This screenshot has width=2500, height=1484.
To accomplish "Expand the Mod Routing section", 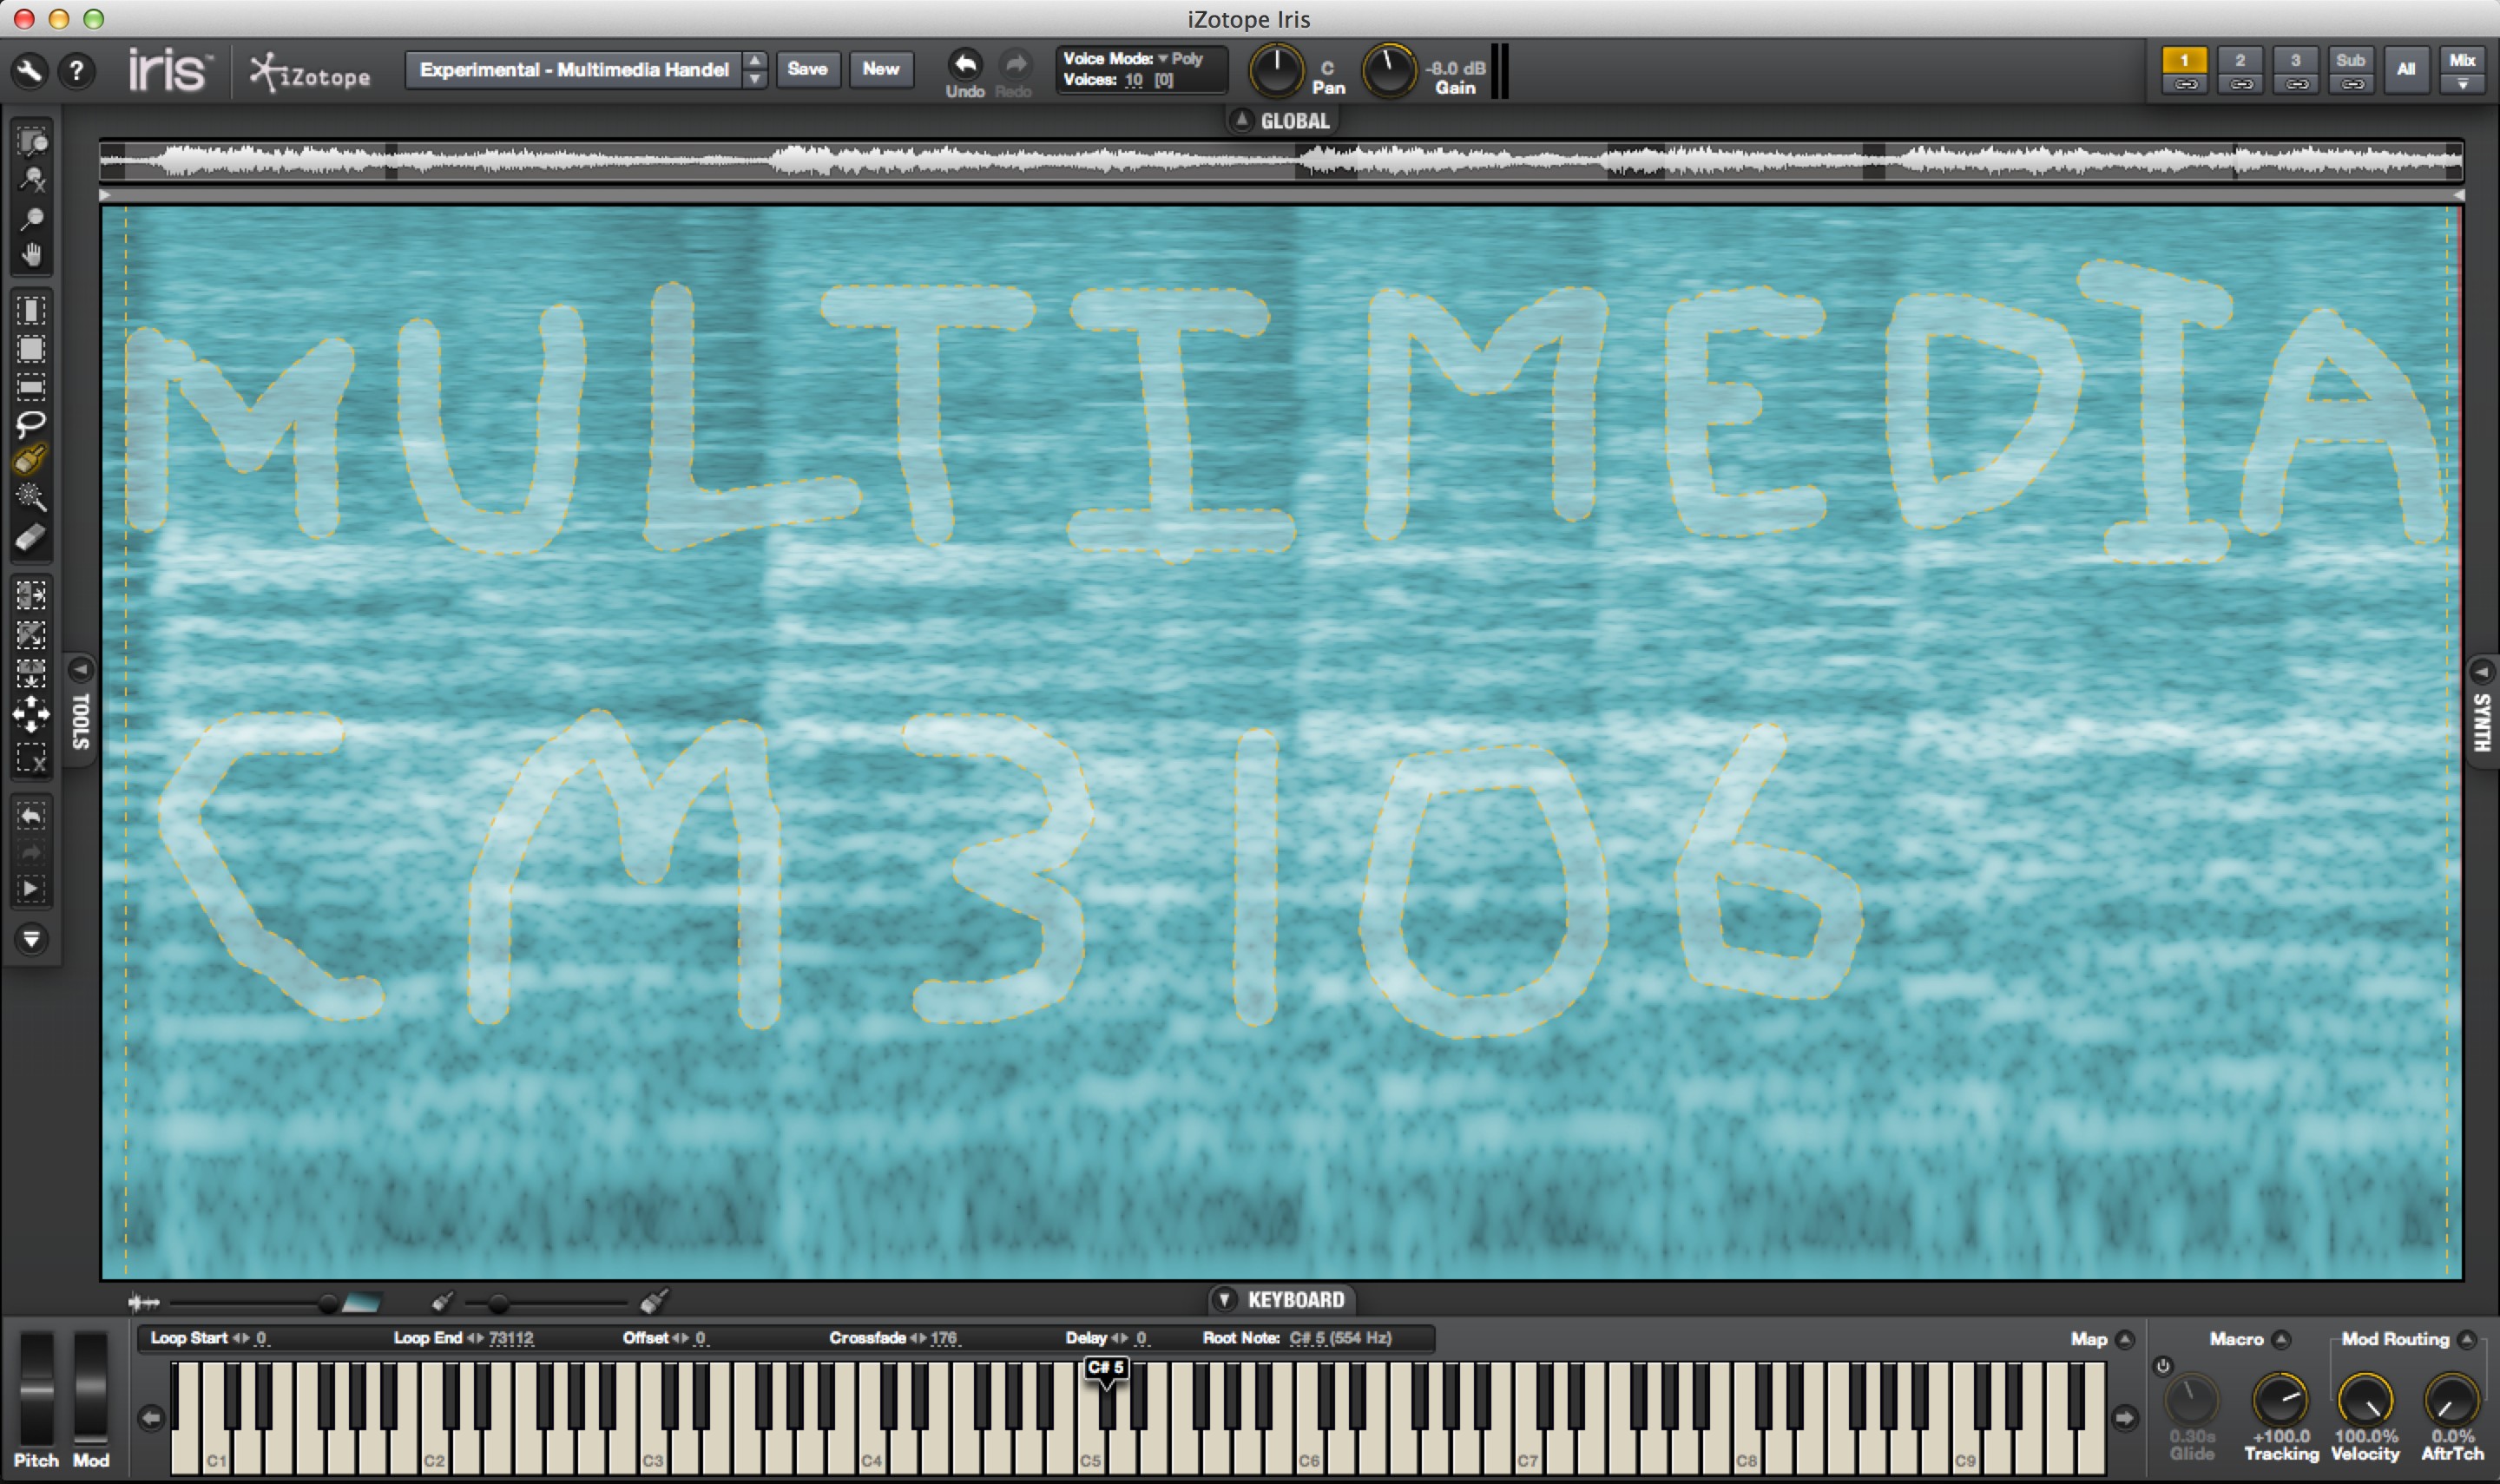I will (x=2466, y=1339).
